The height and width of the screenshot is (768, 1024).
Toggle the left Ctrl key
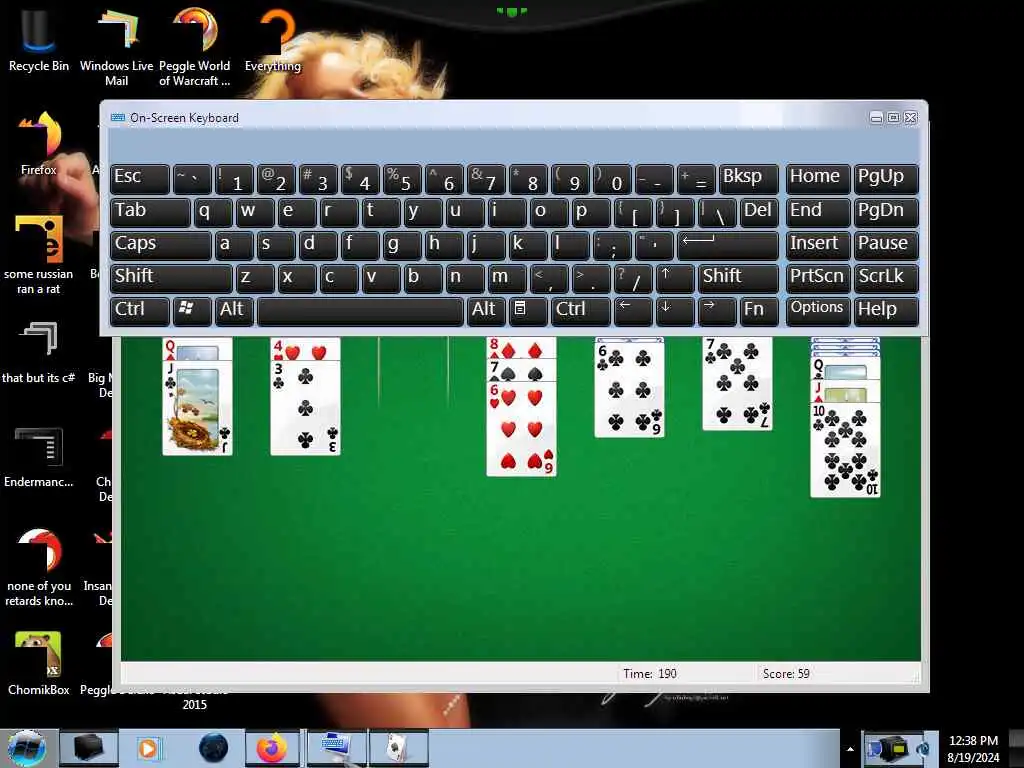(140, 310)
